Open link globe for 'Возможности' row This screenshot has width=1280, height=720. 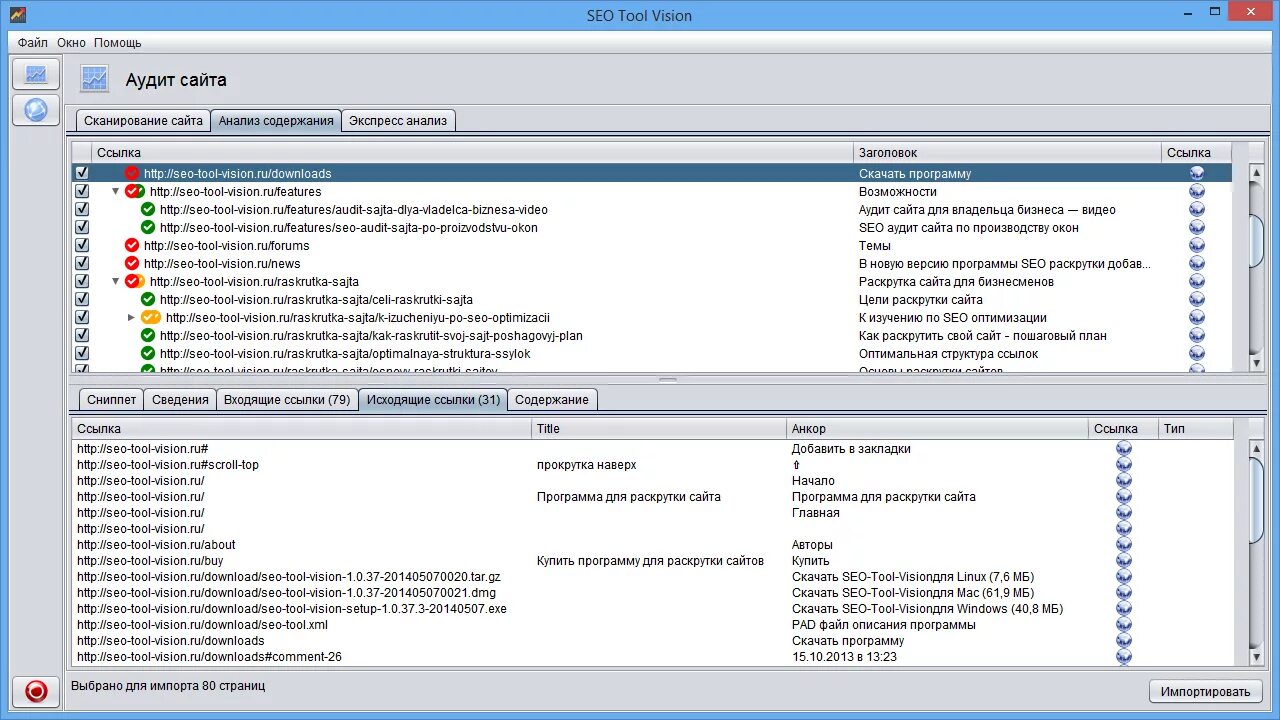(x=1196, y=191)
